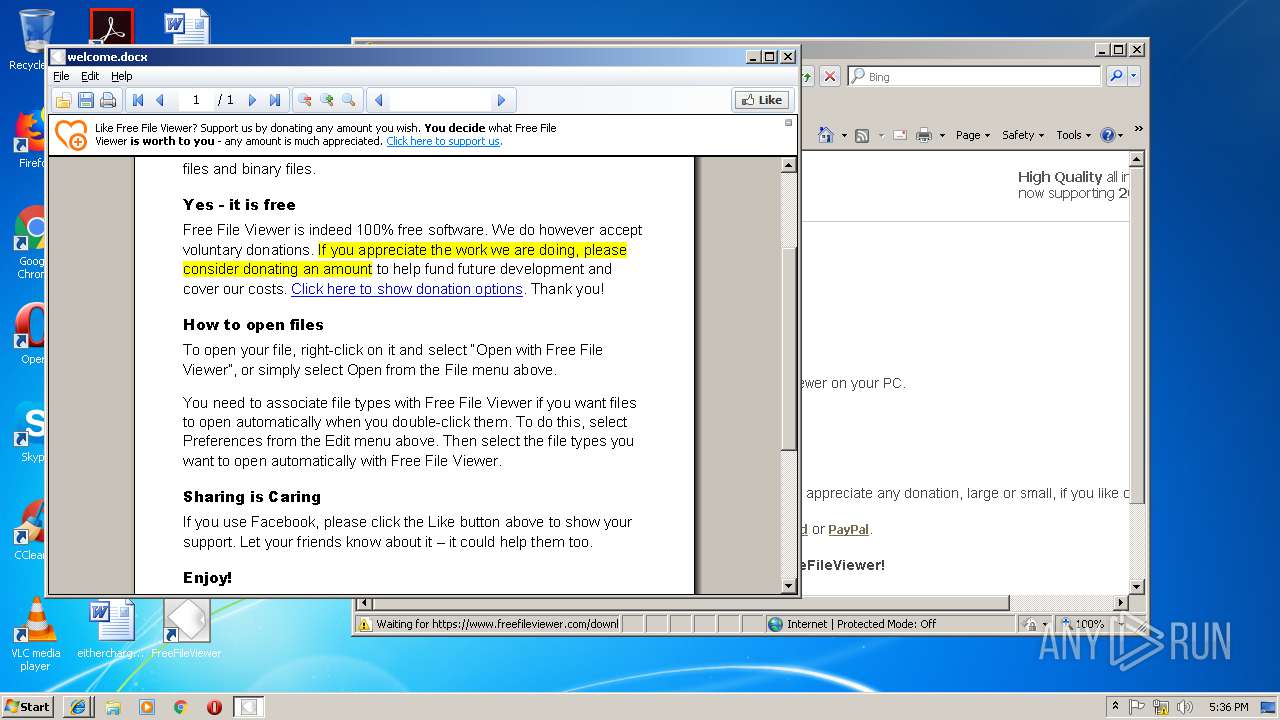Select the VLC media player desktop icon
Screen dimensions: 1280x720
[x=35, y=634]
